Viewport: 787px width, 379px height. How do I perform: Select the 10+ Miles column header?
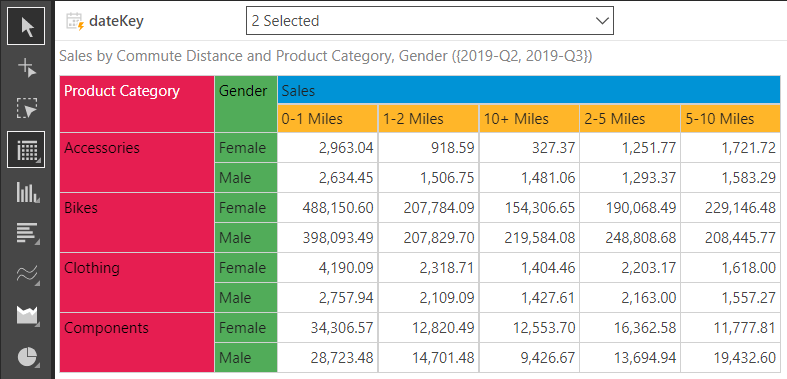pos(530,118)
